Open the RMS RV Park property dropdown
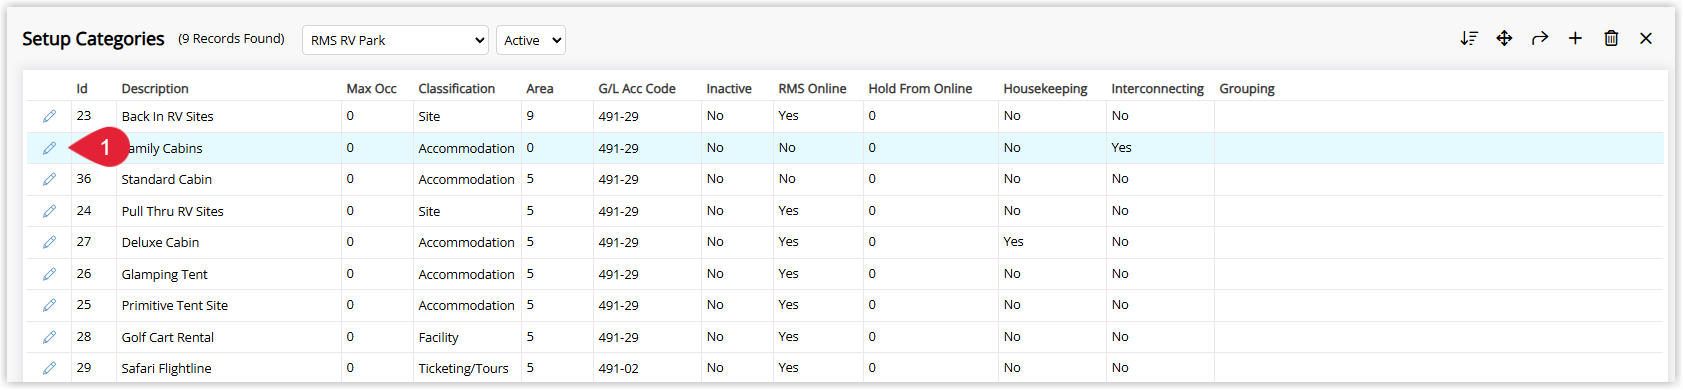The height and width of the screenshot is (390, 1683). coord(395,40)
